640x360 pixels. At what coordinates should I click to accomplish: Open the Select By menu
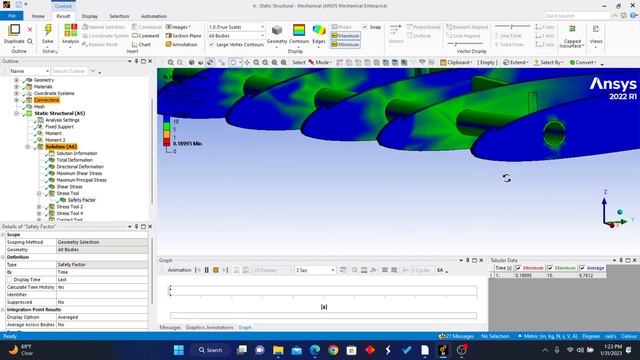[549, 62]
